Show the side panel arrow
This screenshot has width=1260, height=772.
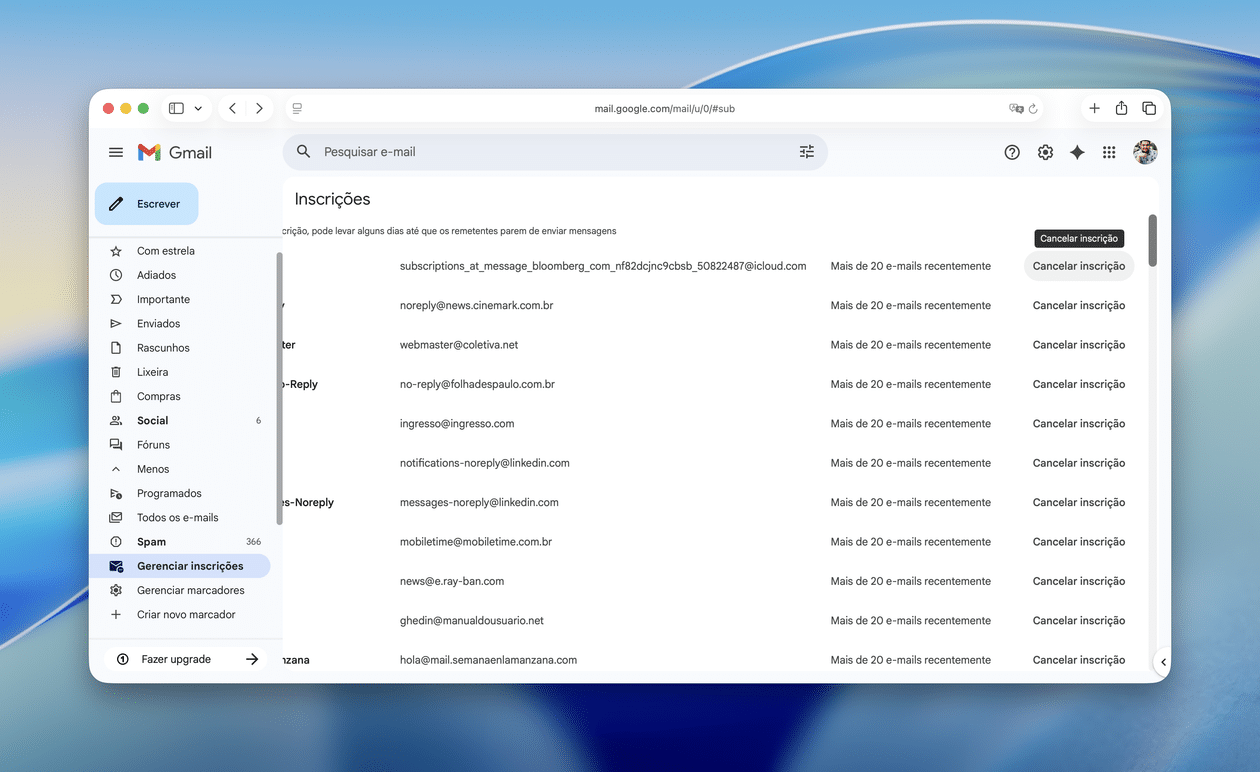1162,662
